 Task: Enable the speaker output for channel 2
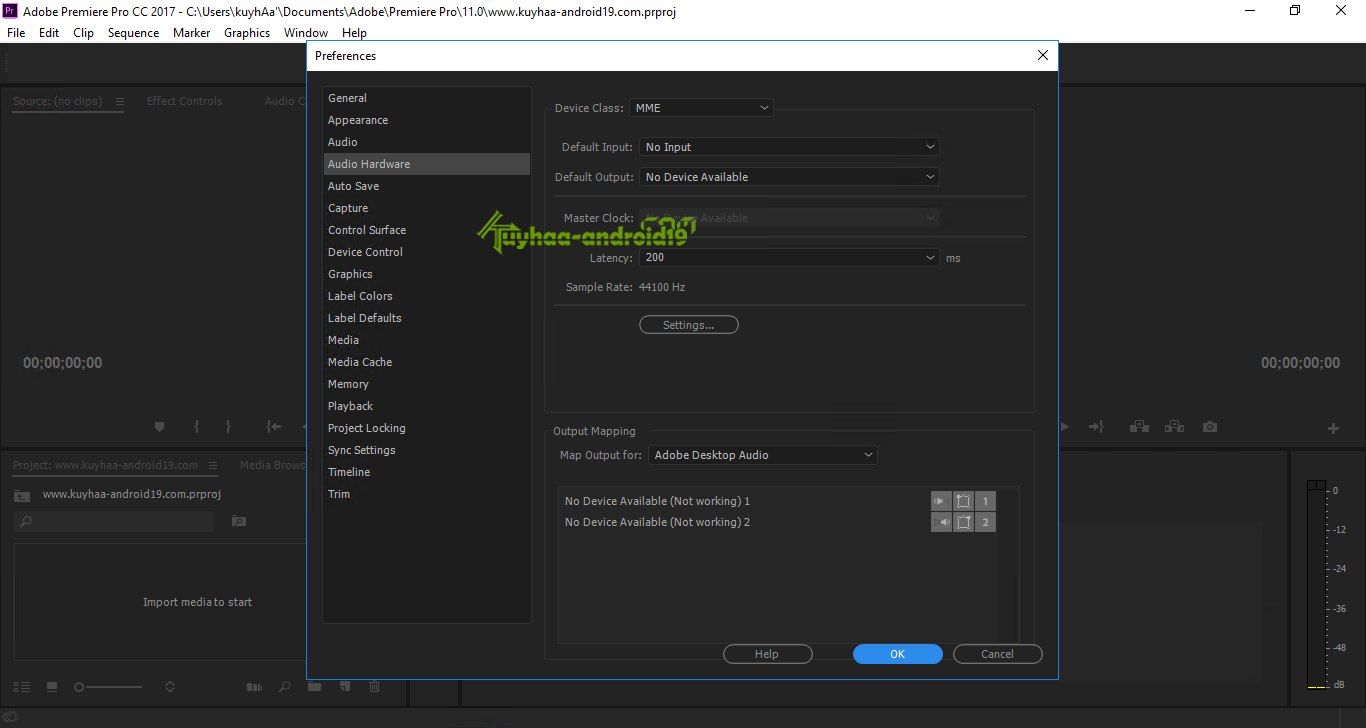941,521
